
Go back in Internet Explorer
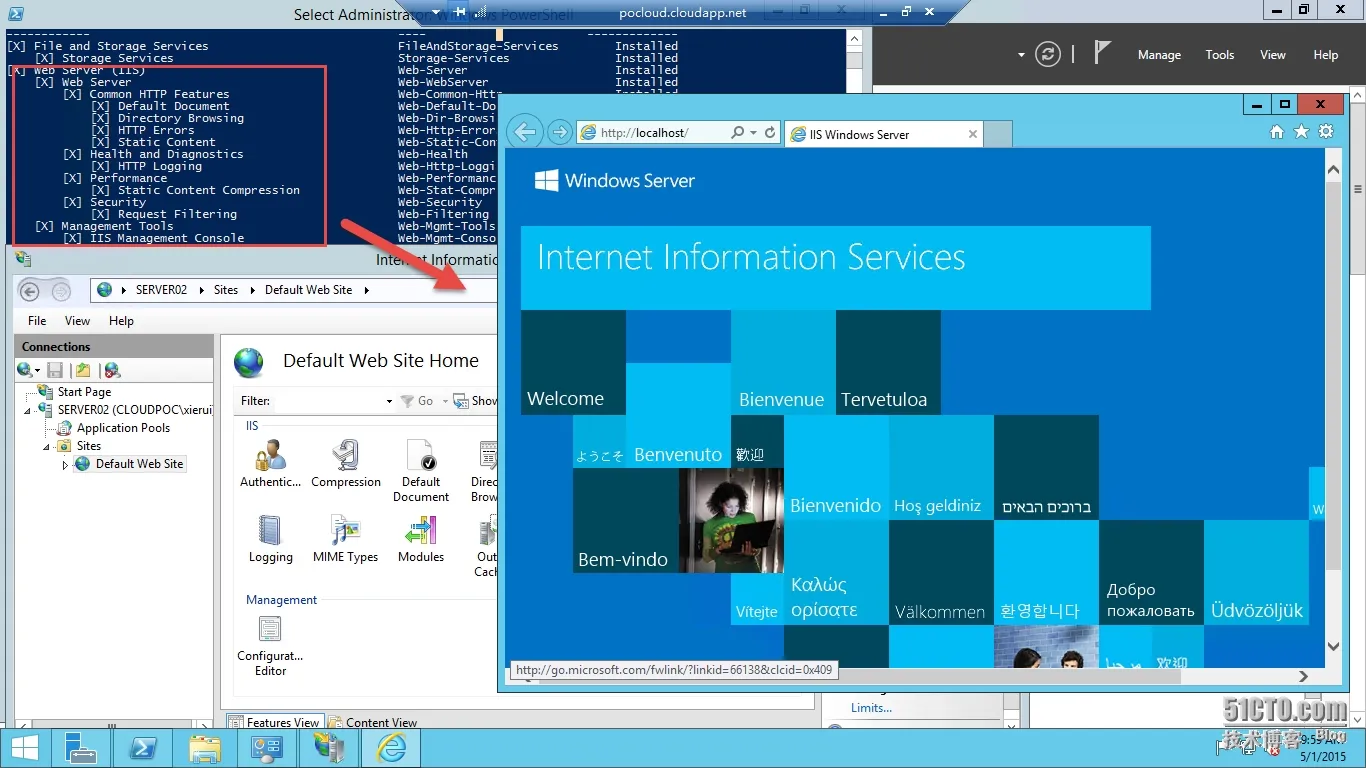(x=525, y=132)
